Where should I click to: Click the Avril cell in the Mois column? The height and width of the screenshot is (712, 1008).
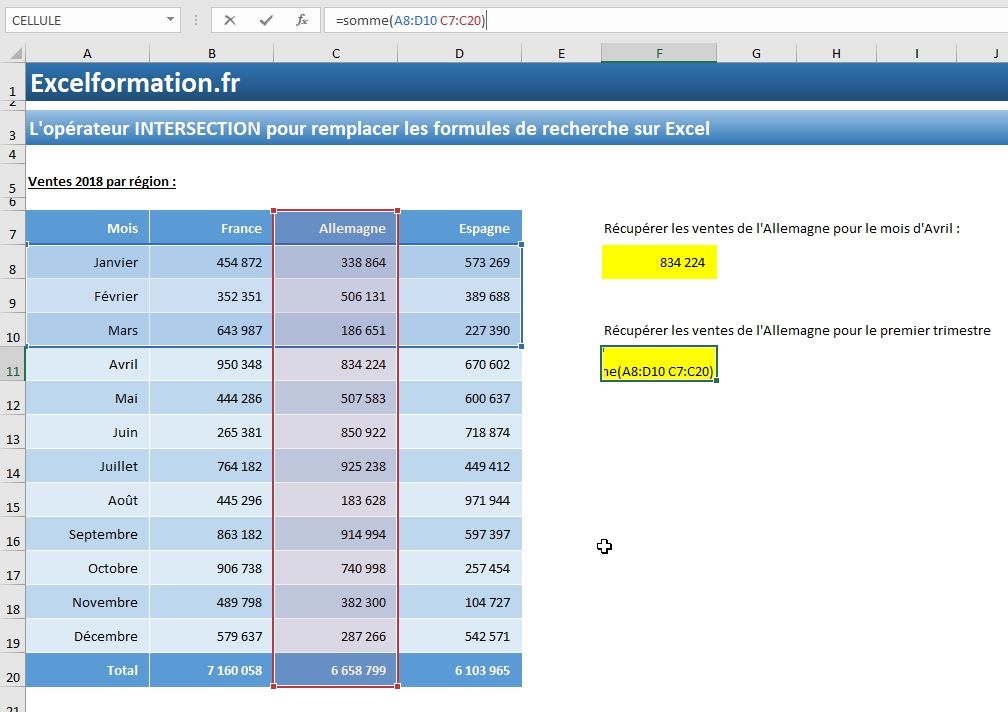pyautogui.click(x=87, y=364)
